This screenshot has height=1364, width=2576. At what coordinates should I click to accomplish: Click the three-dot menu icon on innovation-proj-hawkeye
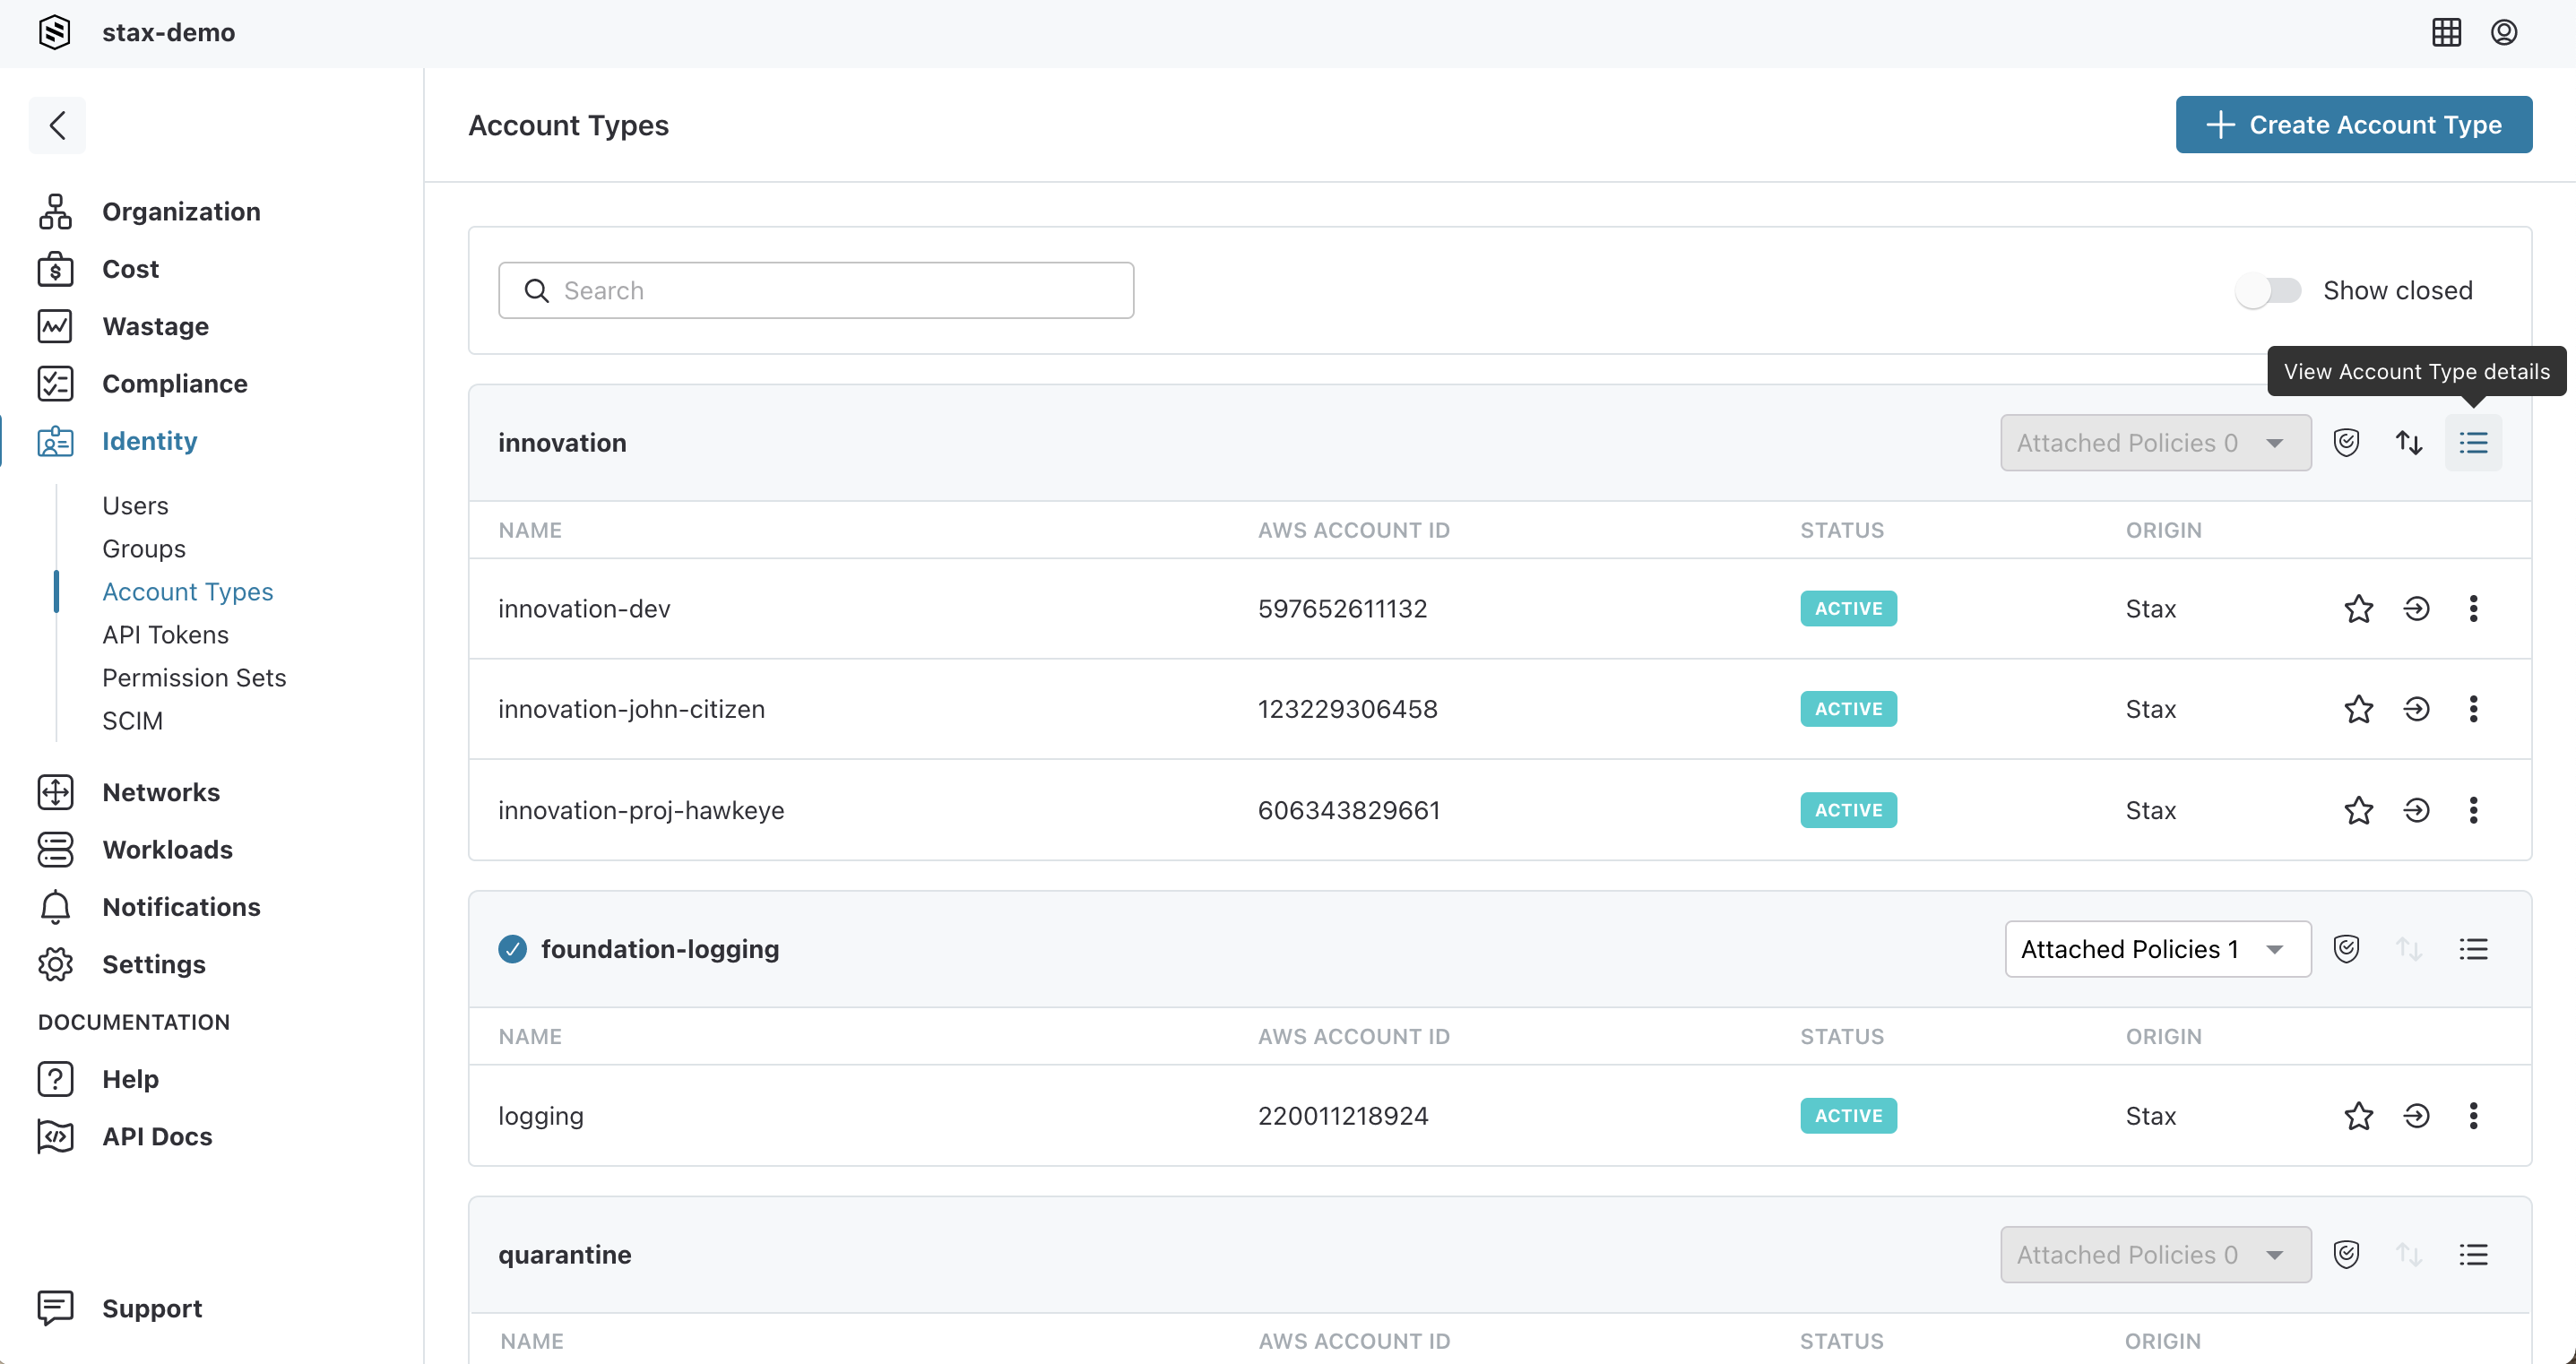[x=2474, y=809]
